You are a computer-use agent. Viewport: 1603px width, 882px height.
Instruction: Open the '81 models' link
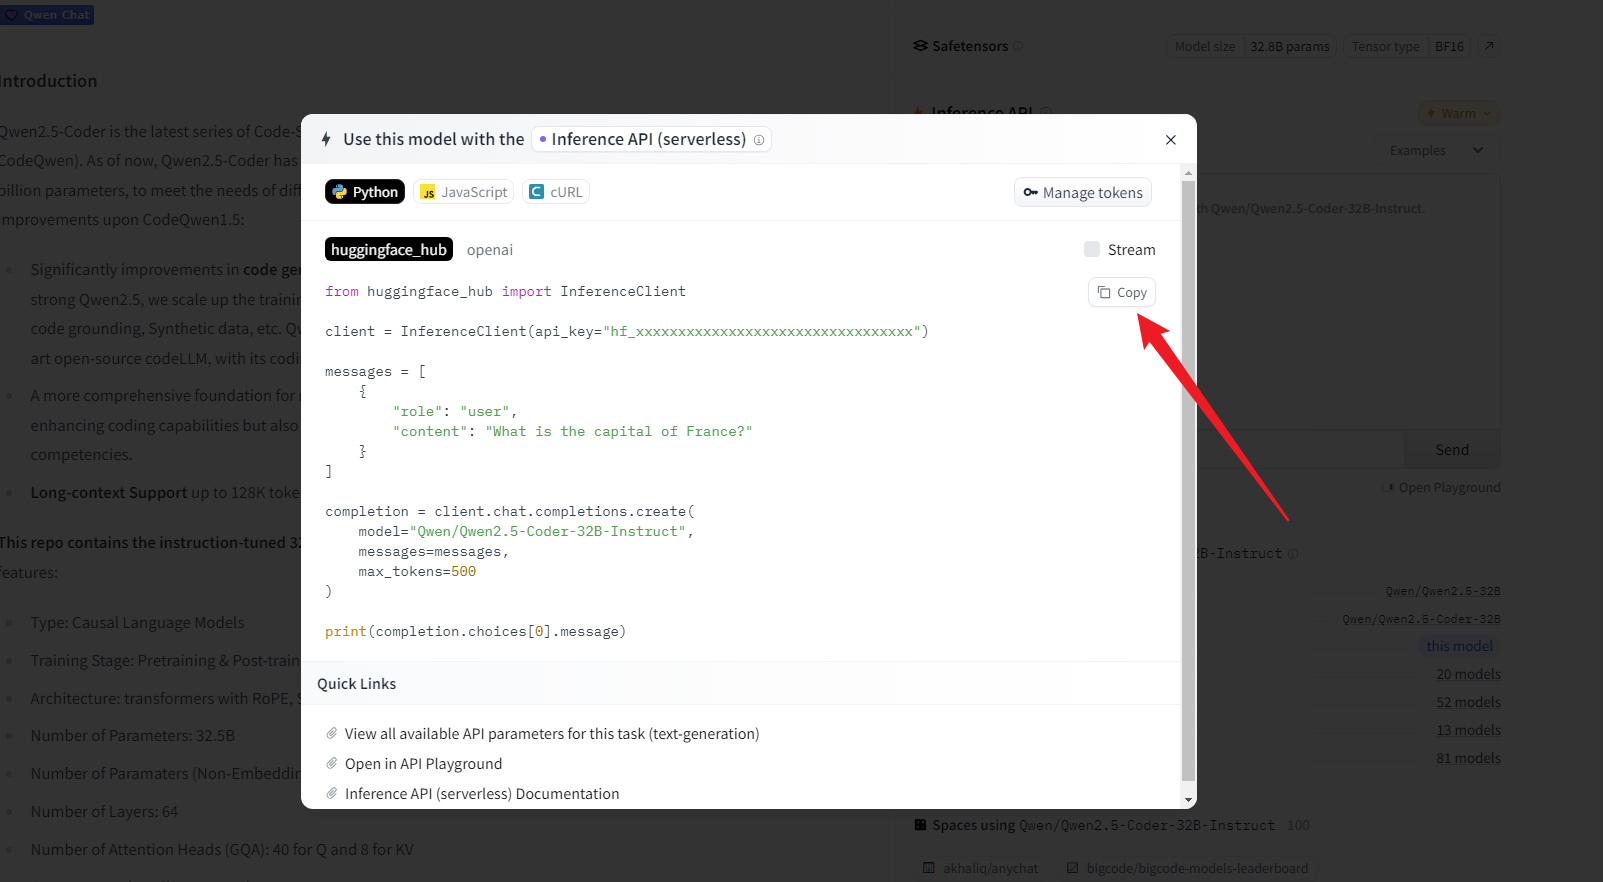pos(1468,759)
